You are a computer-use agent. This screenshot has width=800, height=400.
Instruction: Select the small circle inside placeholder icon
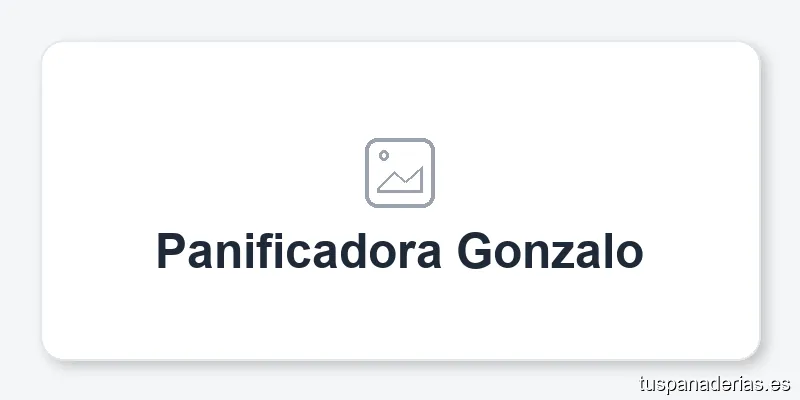click(x=384, y=155)
